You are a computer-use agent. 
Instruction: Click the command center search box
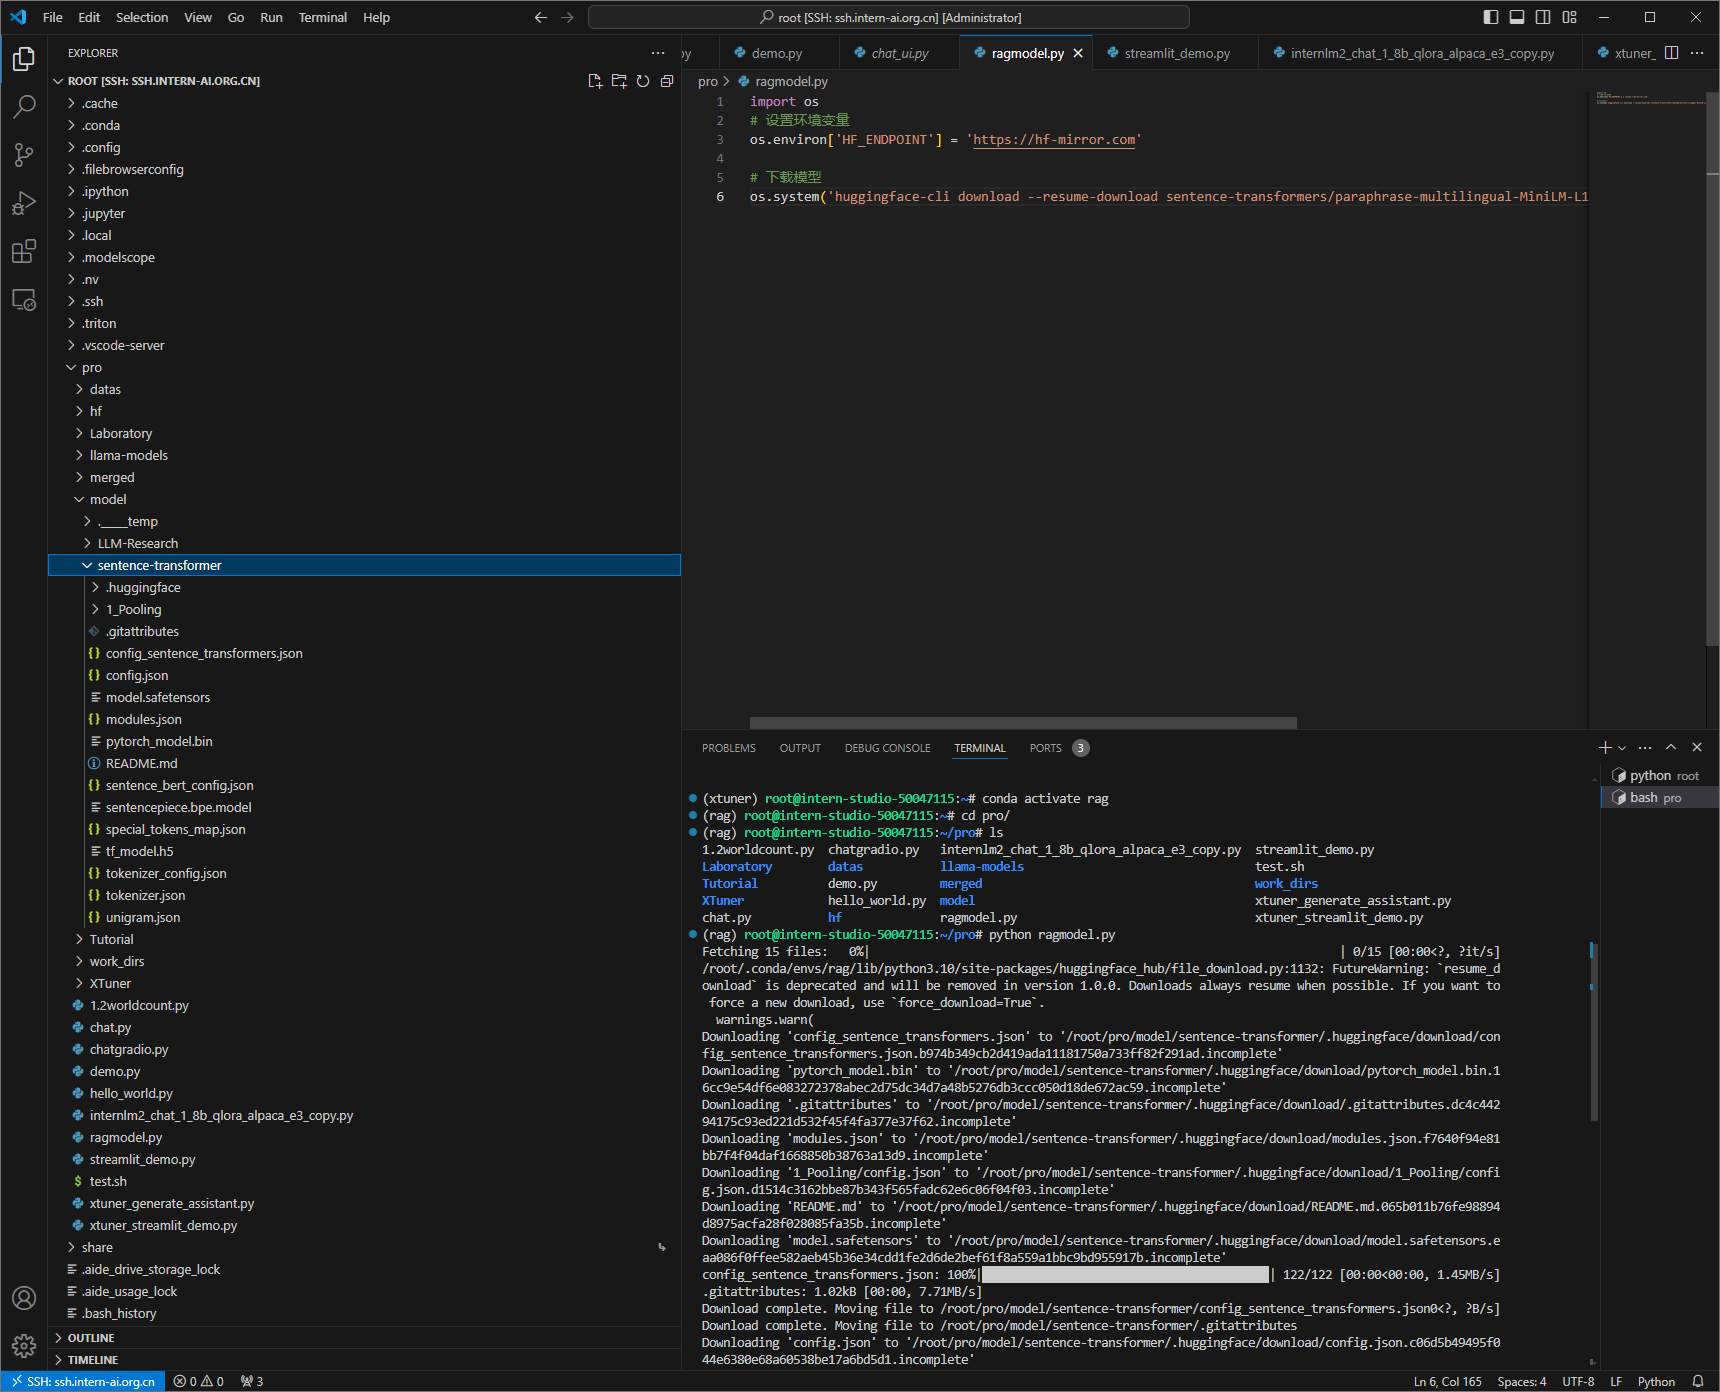[x=889, y=17]
